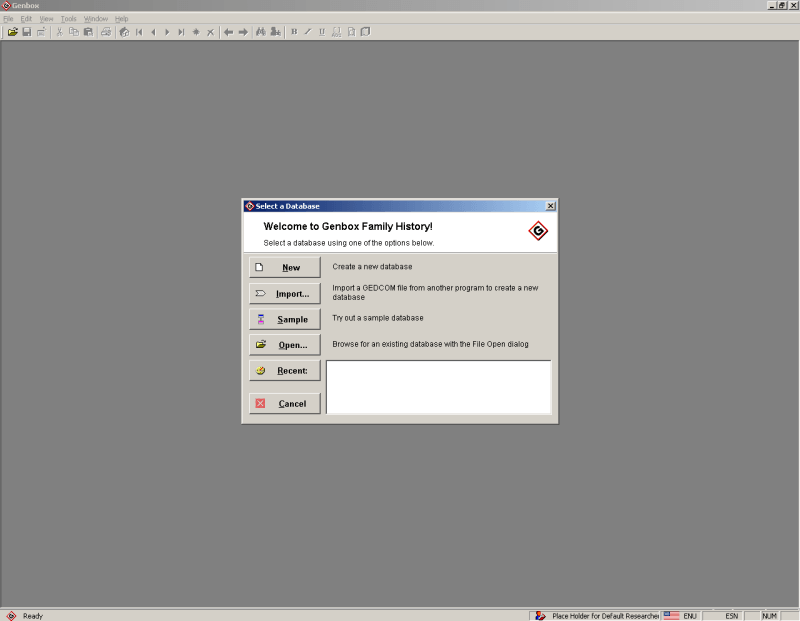Click the Delete record X icon
This screenshot has height=621, width=800.
(x=208, y=31)
